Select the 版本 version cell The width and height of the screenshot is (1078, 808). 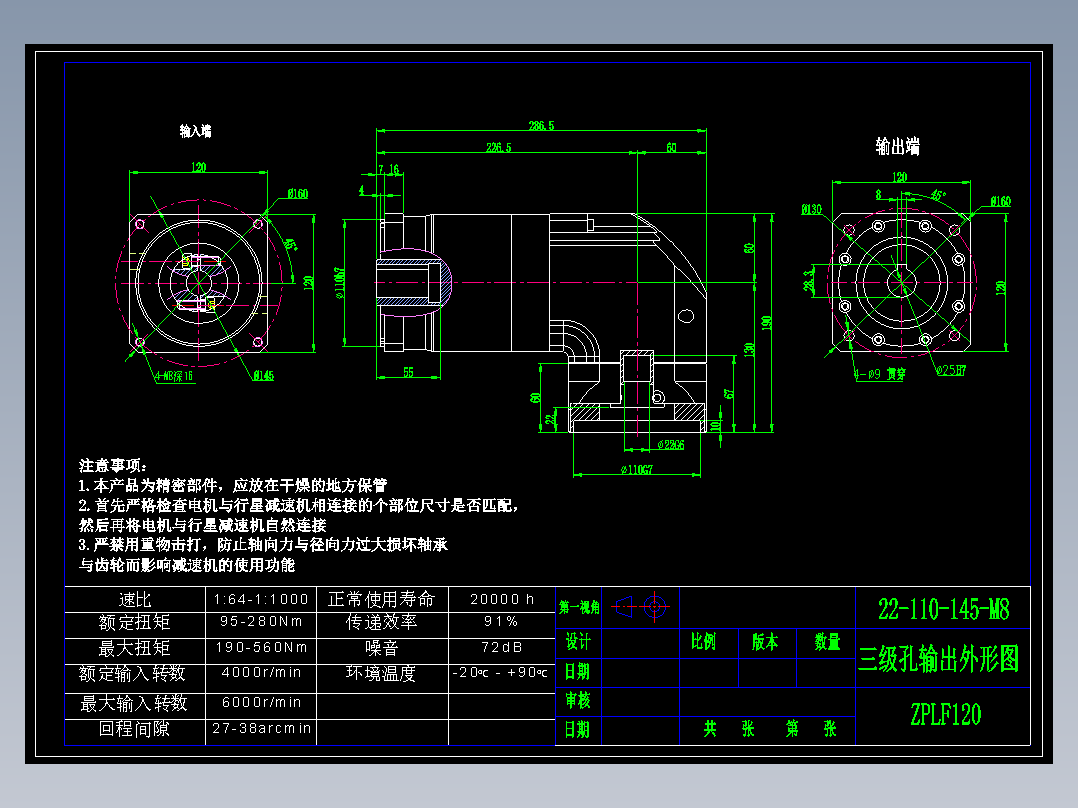[764, 642]
